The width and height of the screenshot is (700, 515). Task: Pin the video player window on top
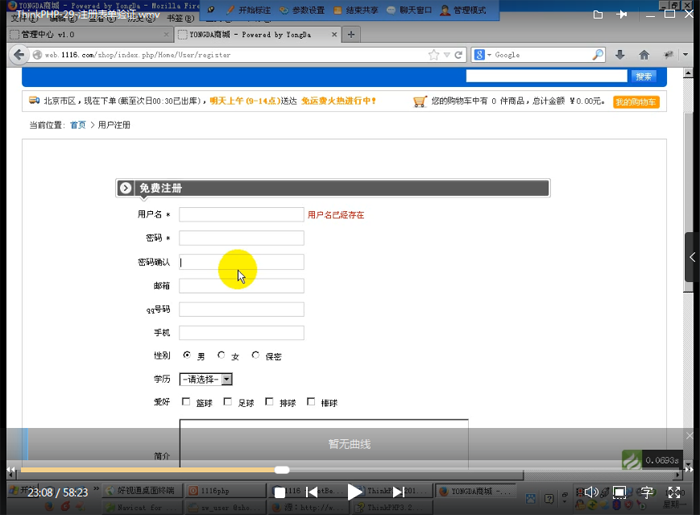point(621,15)
